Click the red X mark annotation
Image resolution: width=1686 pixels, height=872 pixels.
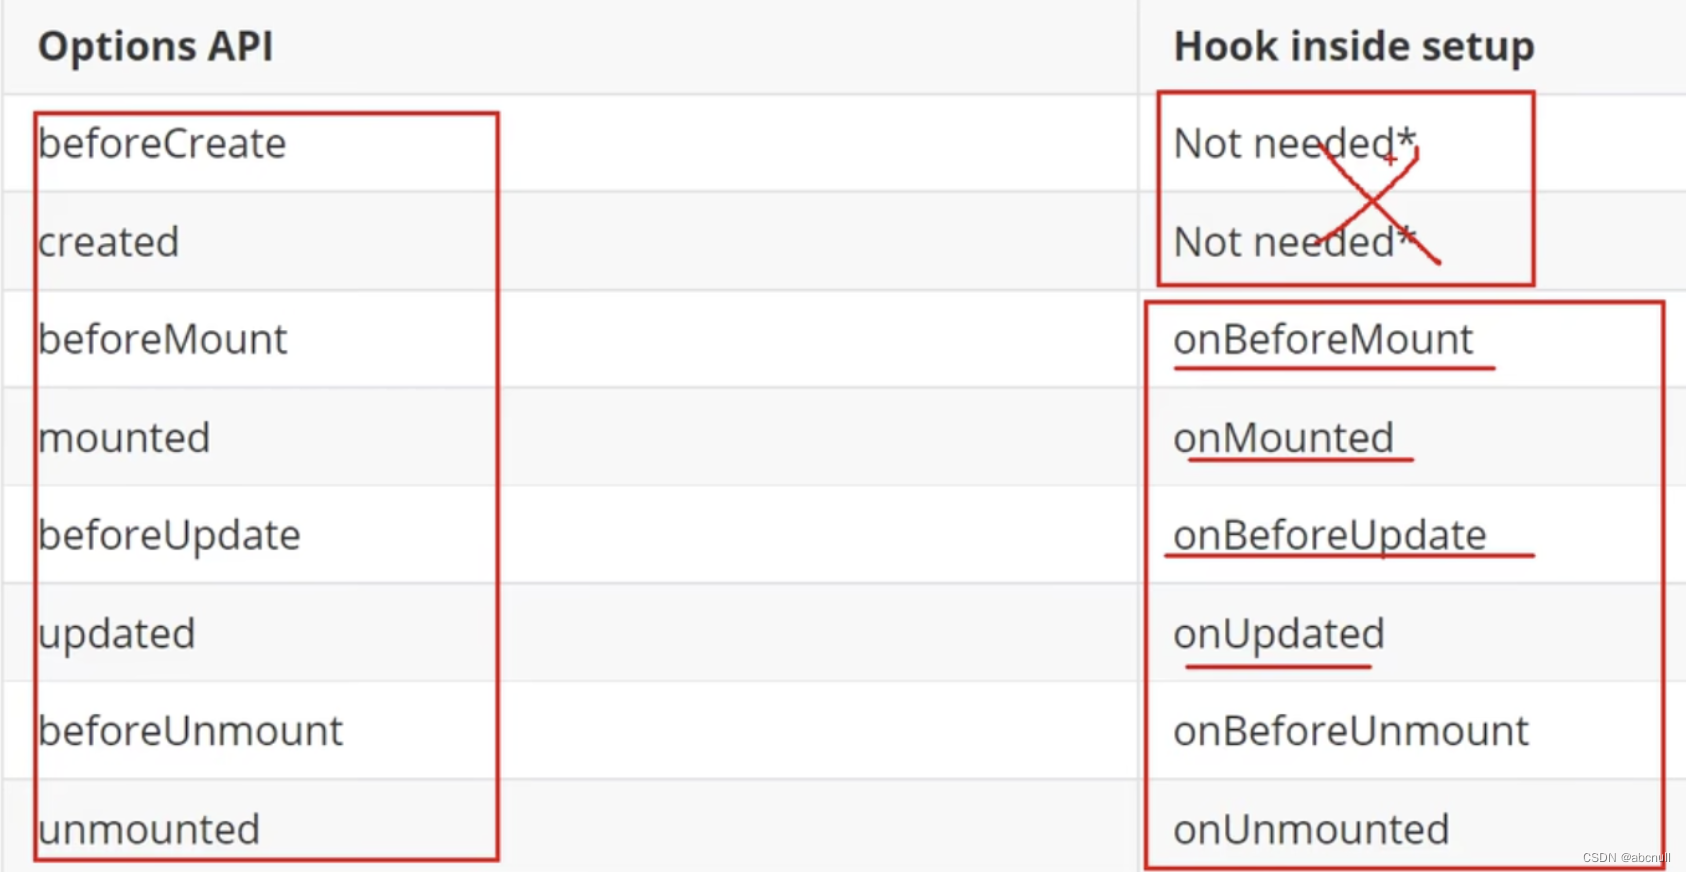click(1378, 203)
